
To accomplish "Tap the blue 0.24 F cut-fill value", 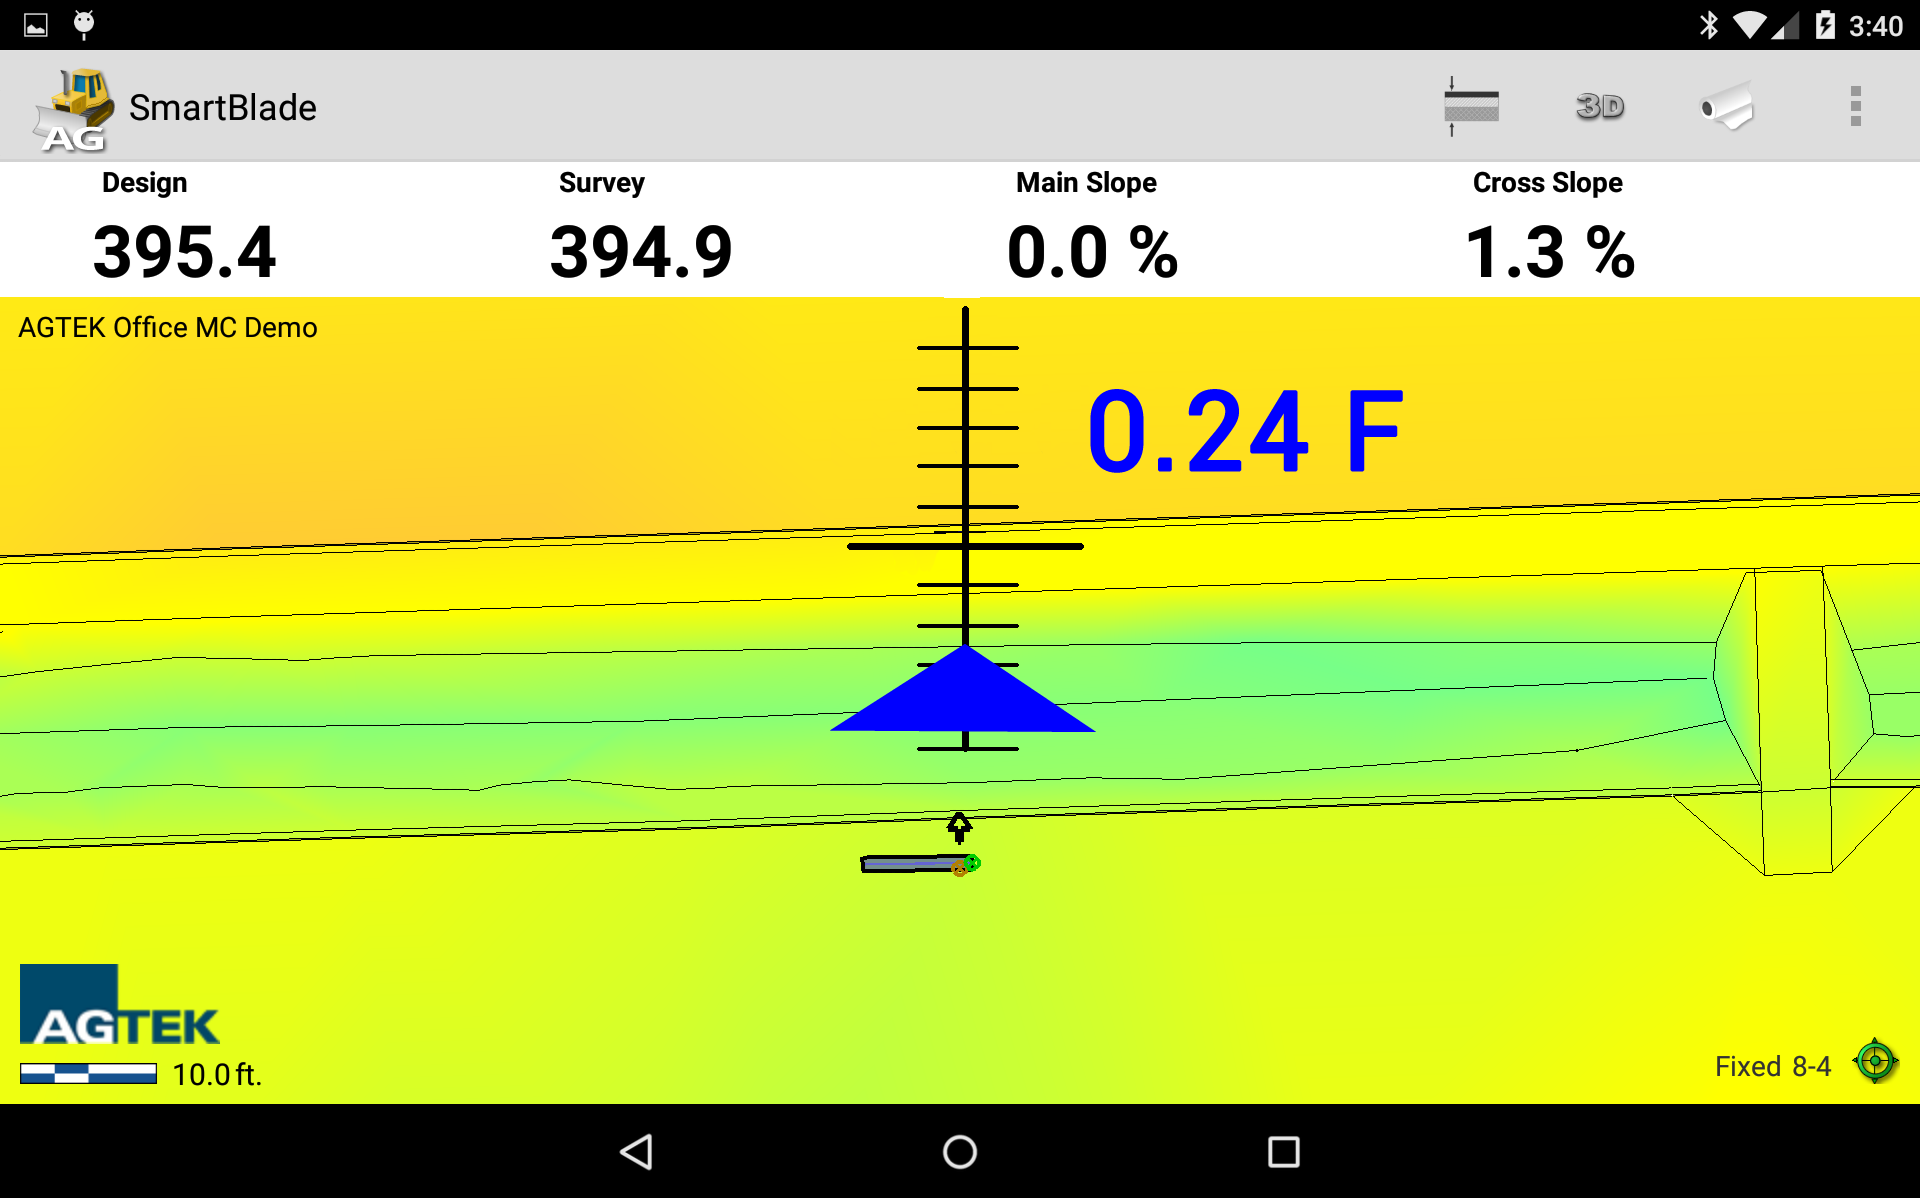I will tap(1243, 430).
